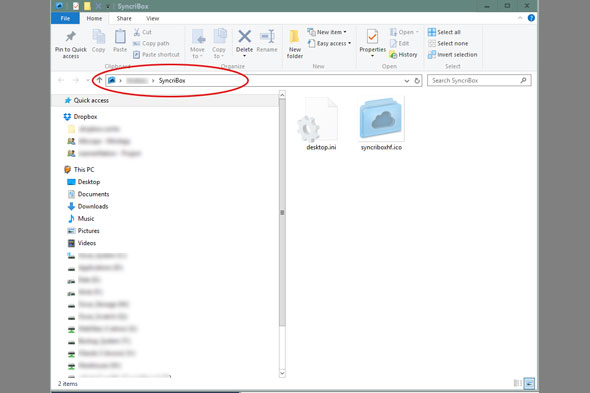590x393 pixels.
Task: Switch to large icons view icon
Action: coord(529,383)
